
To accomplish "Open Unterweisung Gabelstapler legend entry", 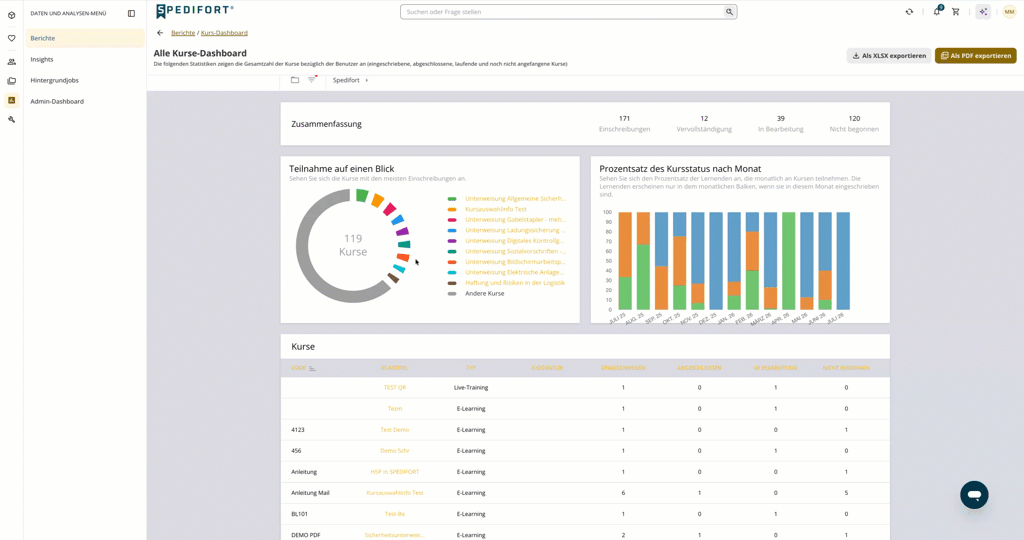I will (515, 219).
